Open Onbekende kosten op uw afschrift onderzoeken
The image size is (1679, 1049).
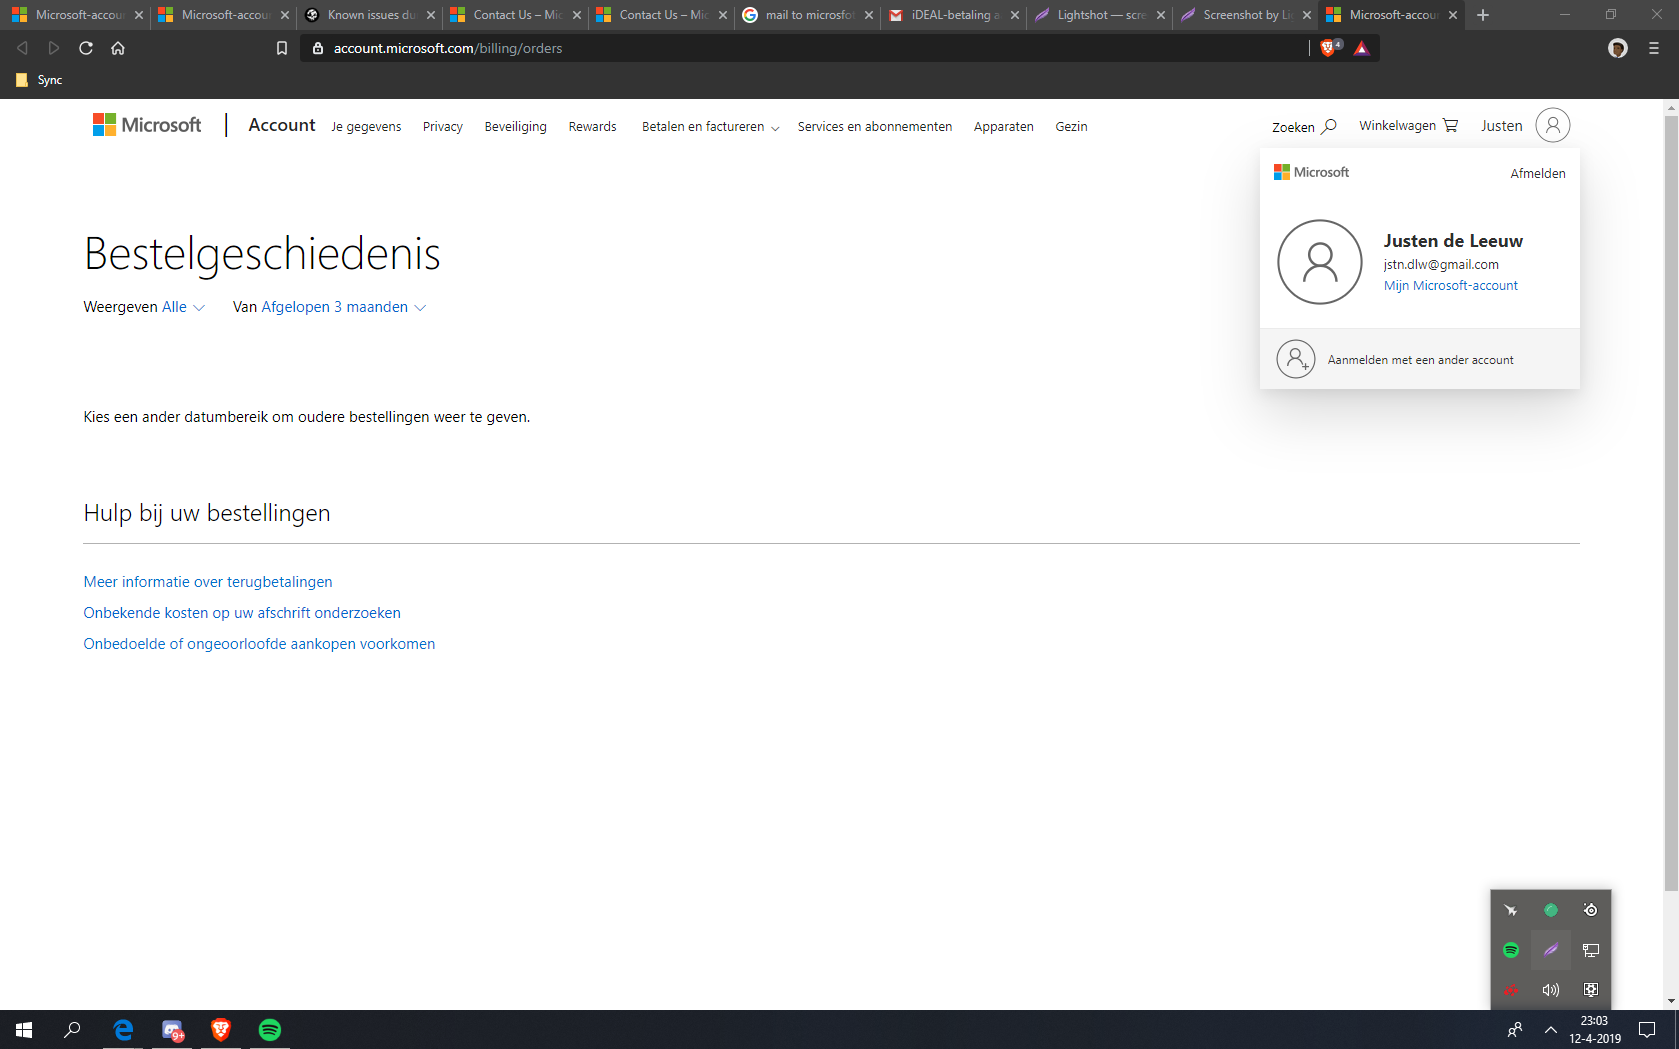pos(242,613)
